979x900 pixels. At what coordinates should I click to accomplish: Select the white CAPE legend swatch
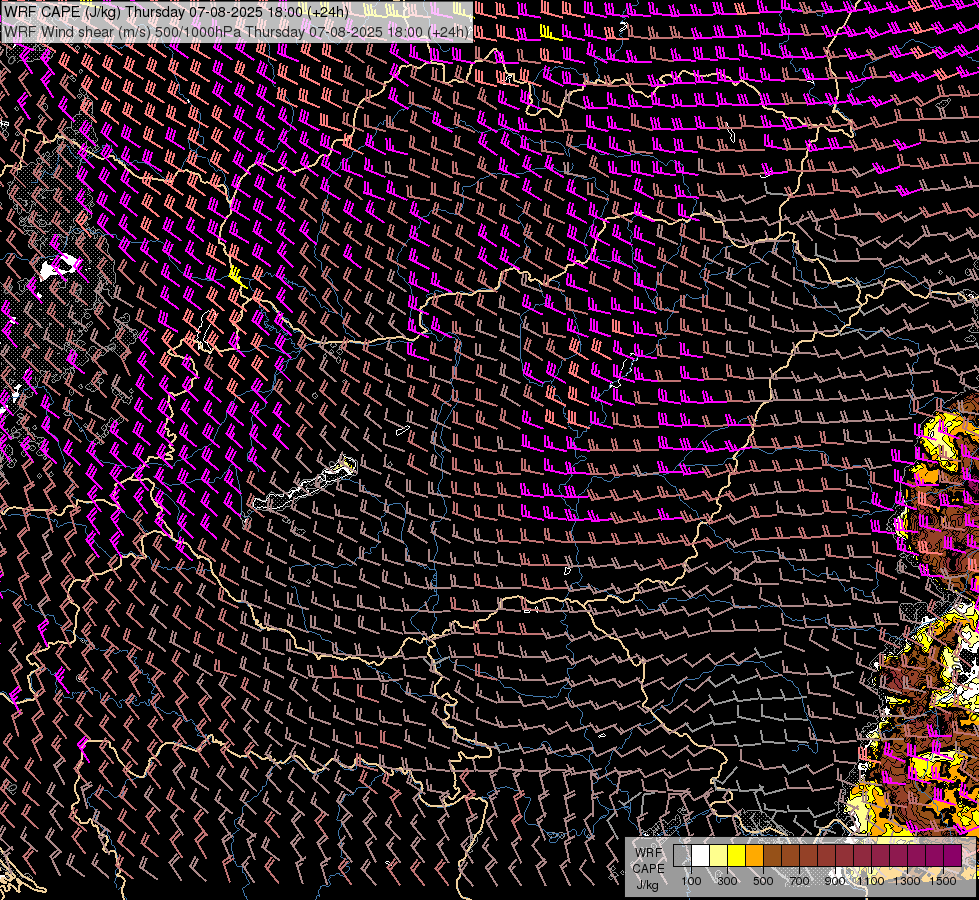pos(700,855)
